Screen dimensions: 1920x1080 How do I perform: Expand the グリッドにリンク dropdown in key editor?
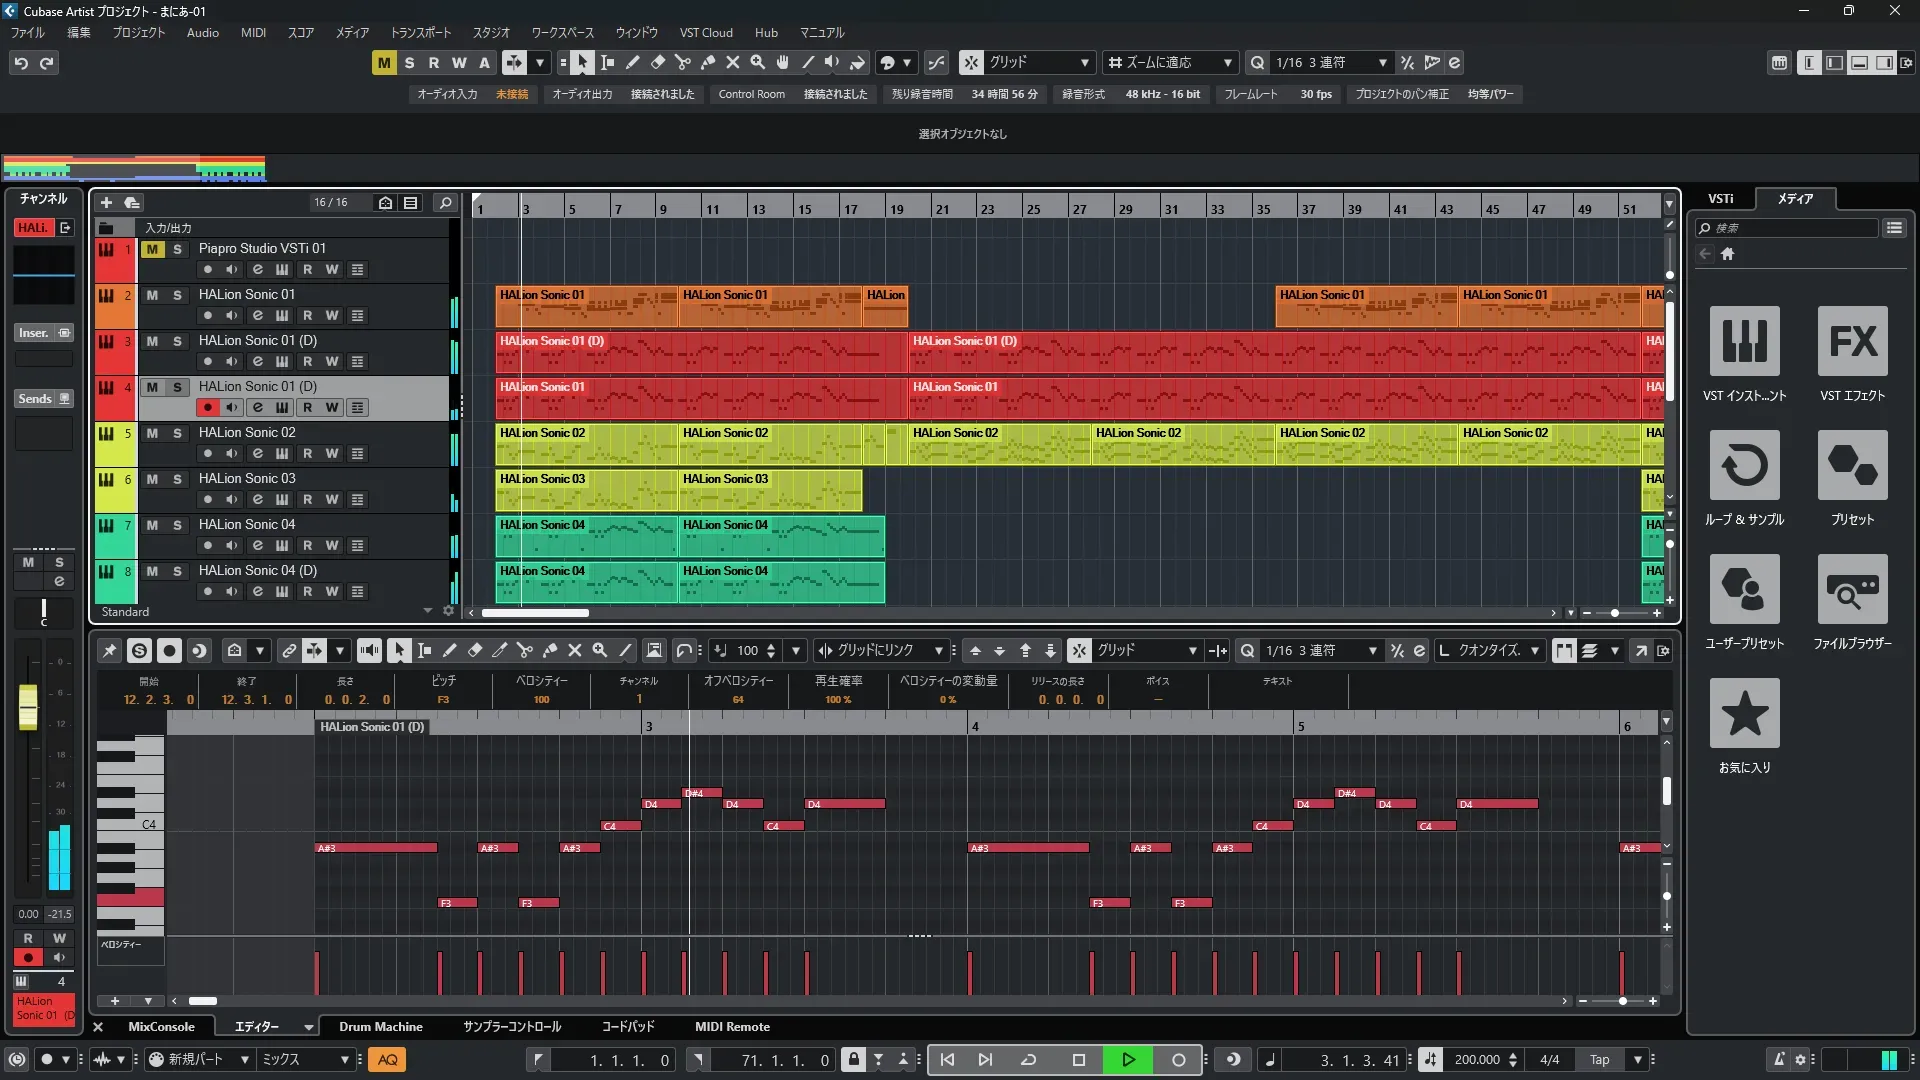[x=938, y=650]
